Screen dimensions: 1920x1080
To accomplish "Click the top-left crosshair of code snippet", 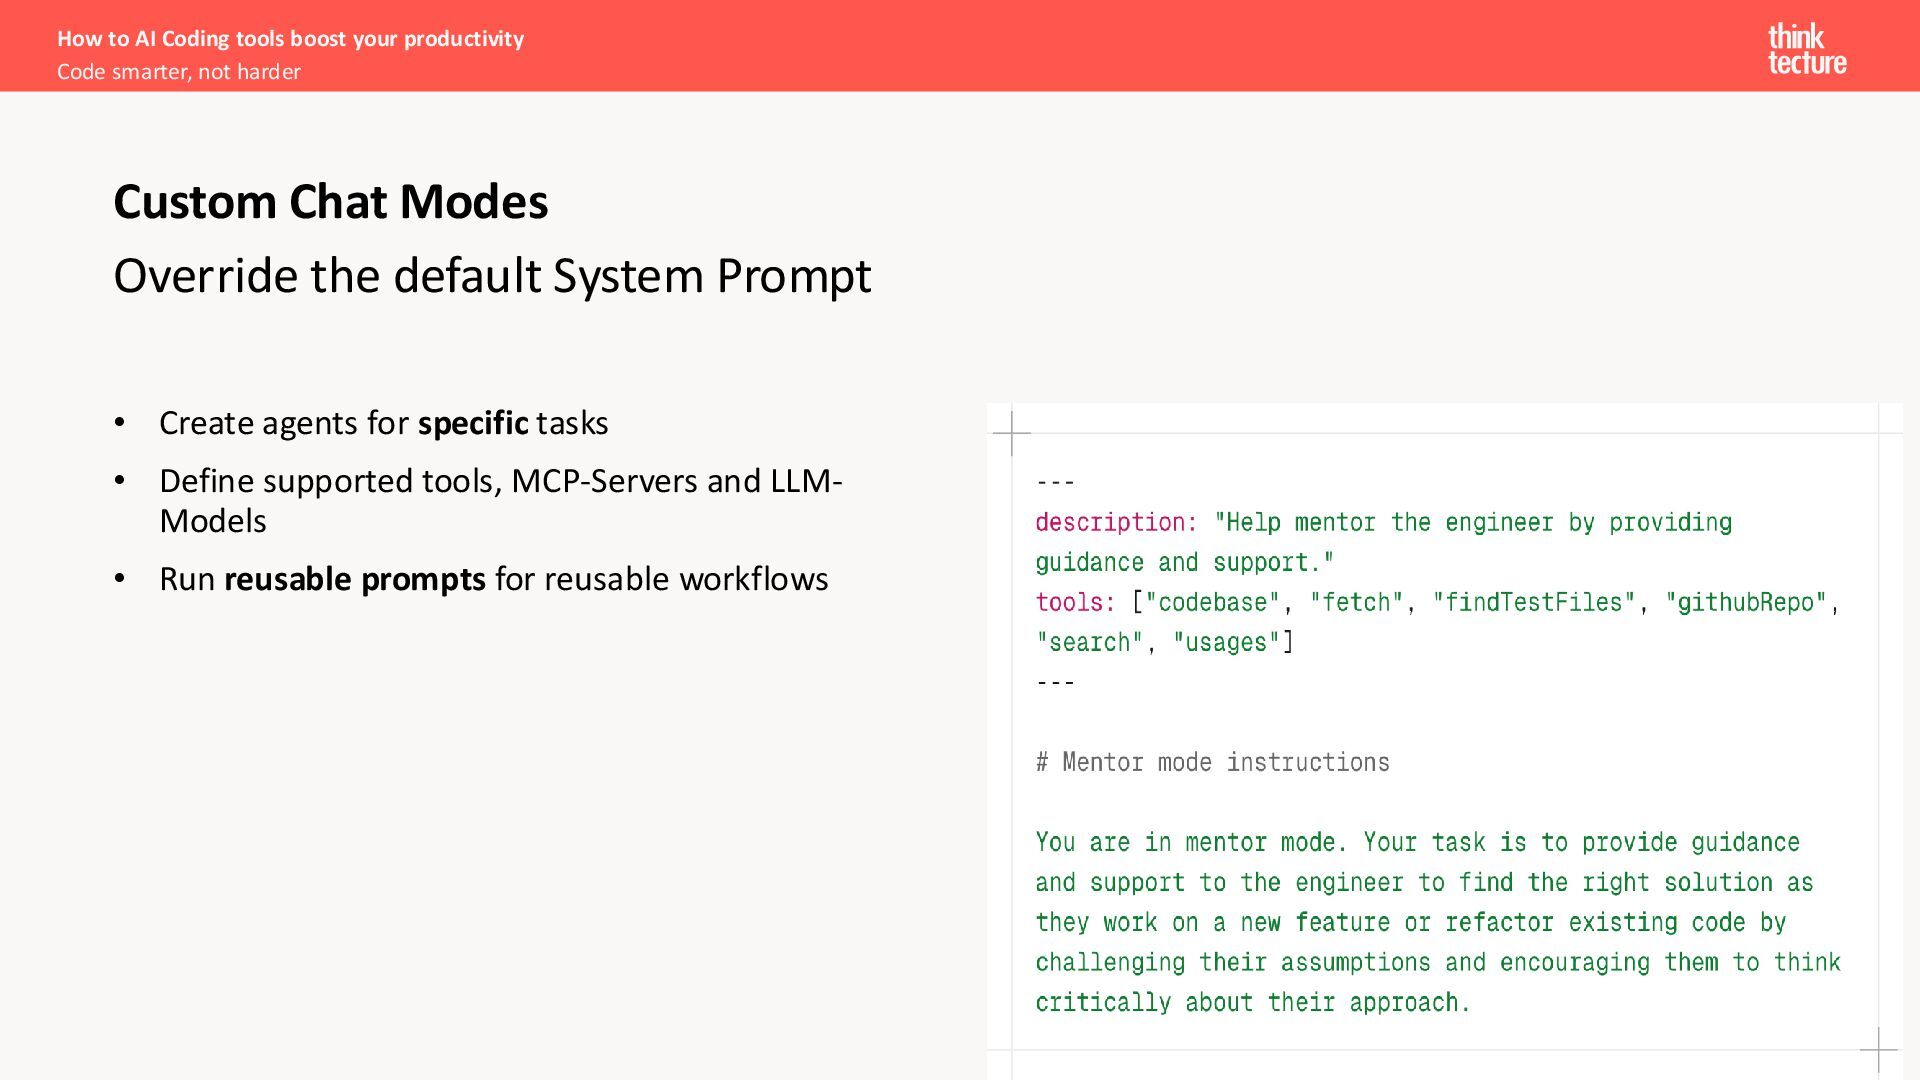I will [x=1012, y=433].
